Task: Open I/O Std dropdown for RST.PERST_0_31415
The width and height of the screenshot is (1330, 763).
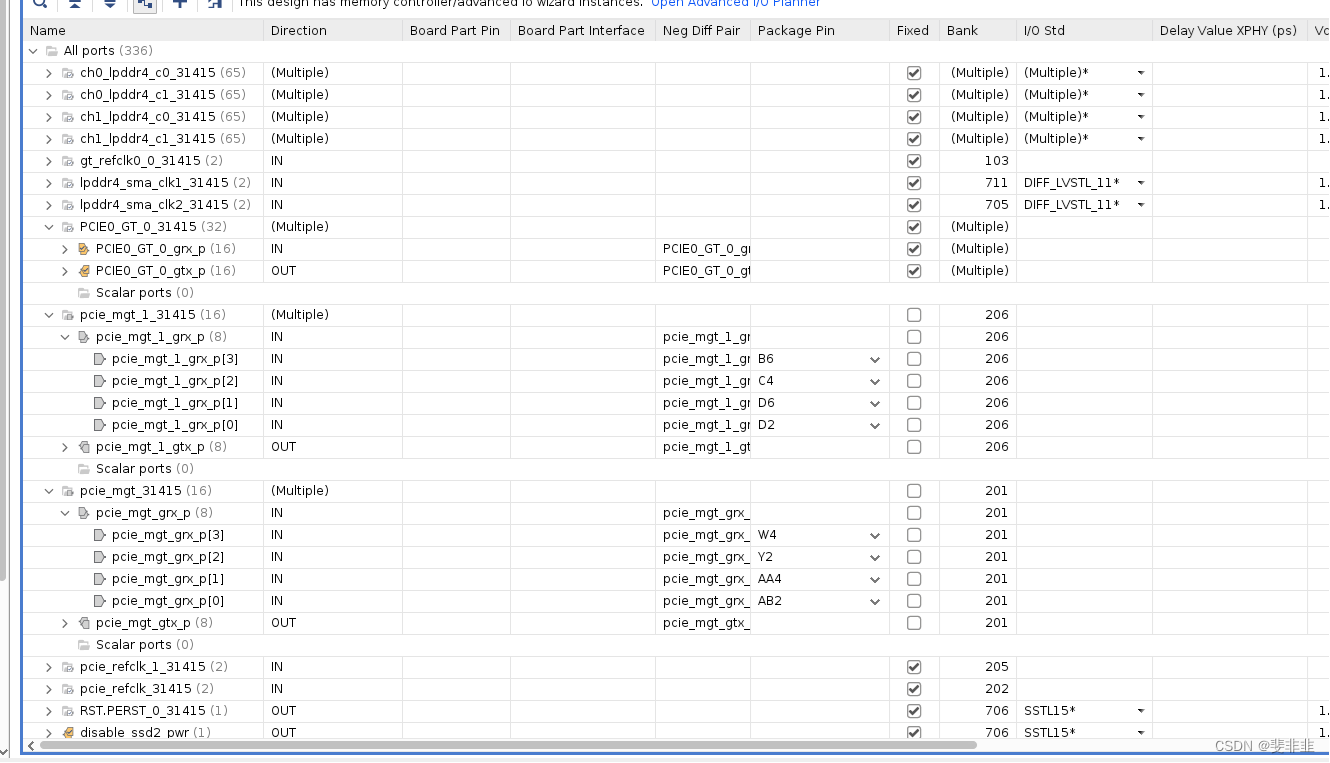Action: click(x=1140, y=711)
